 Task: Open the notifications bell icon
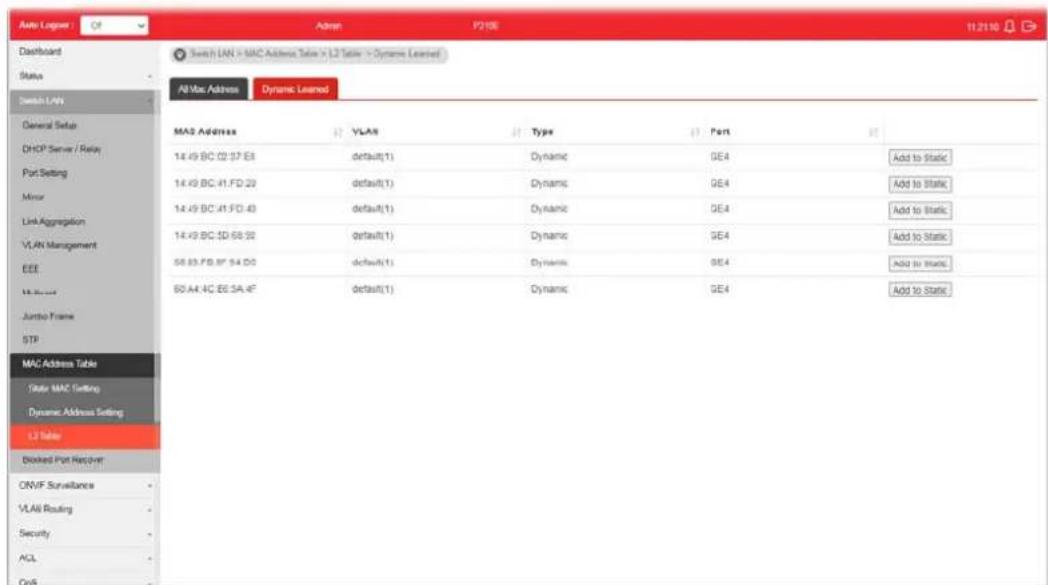(x=1009, y=26)
